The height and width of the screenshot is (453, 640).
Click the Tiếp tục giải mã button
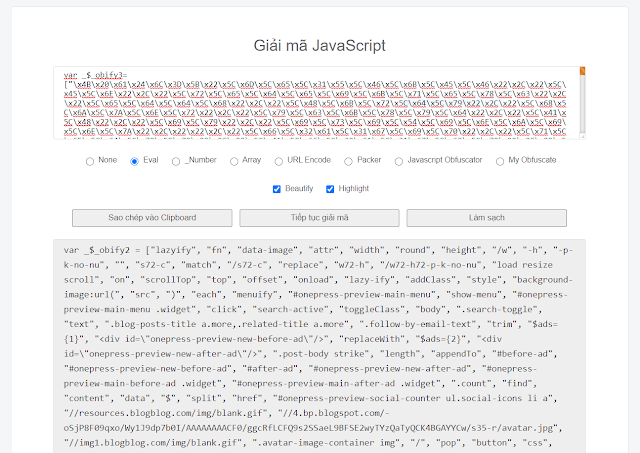320,218
